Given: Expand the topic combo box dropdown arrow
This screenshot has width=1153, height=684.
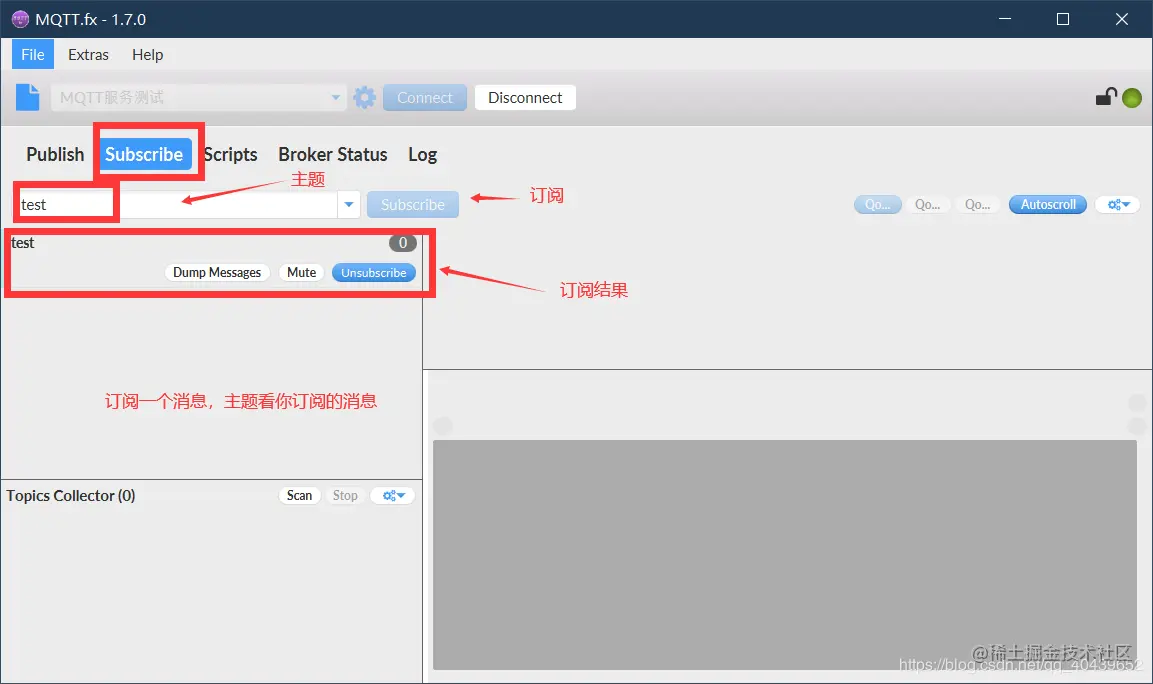Looking at the screenshot, I should tap(349, 204).
